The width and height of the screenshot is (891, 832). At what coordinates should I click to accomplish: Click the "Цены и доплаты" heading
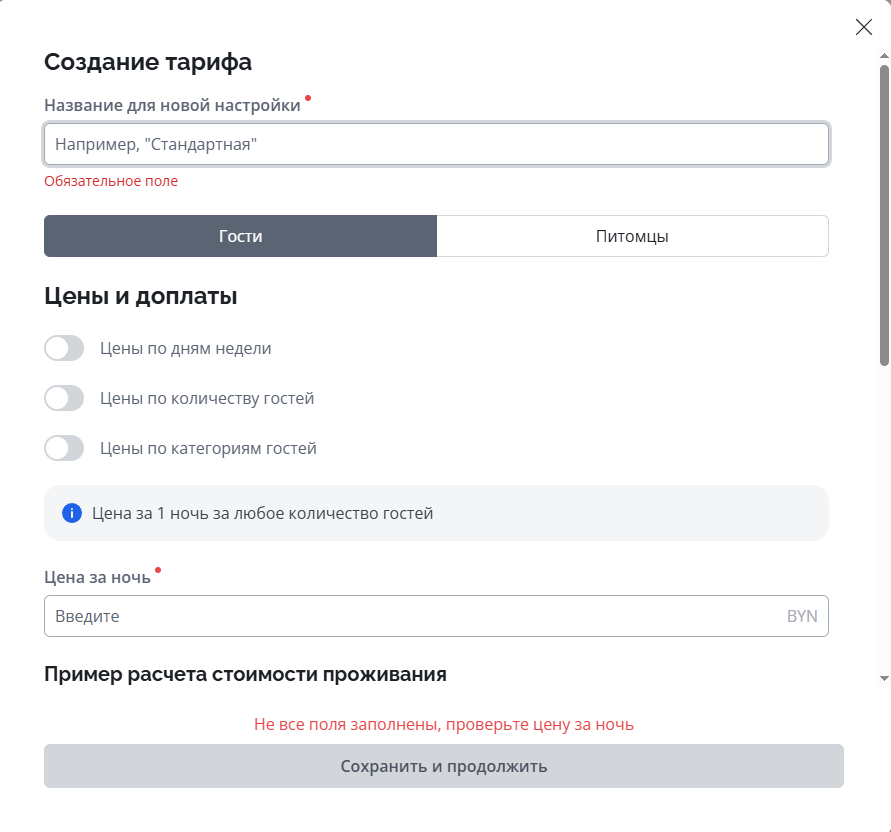coord(141,296)
